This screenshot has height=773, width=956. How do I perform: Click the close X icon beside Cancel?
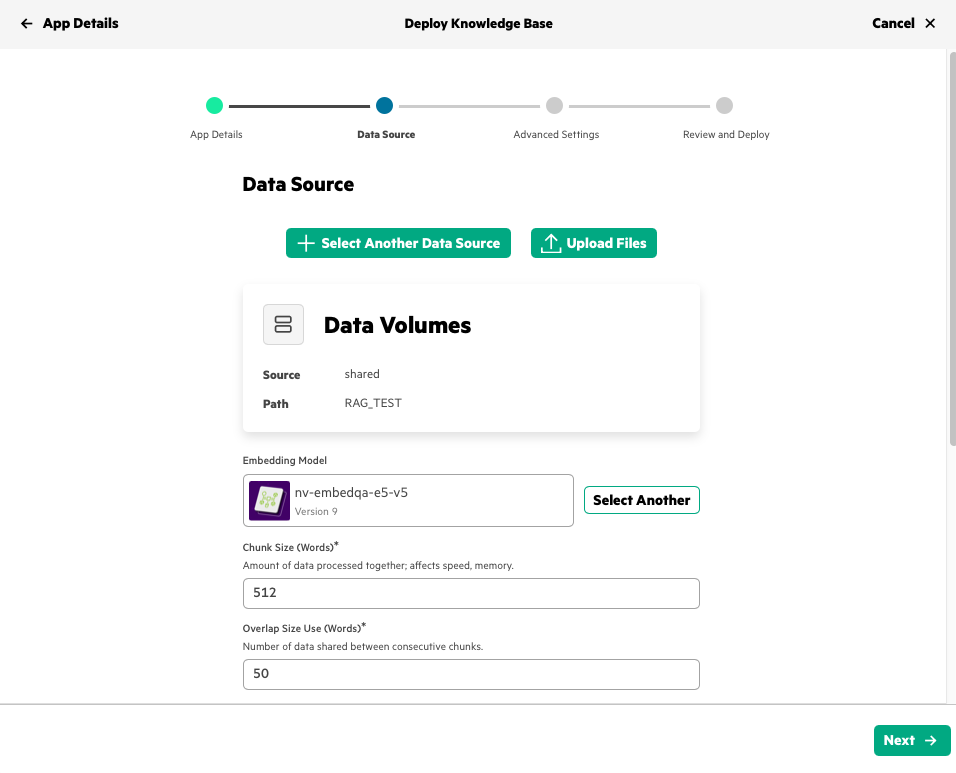[930, 24]
